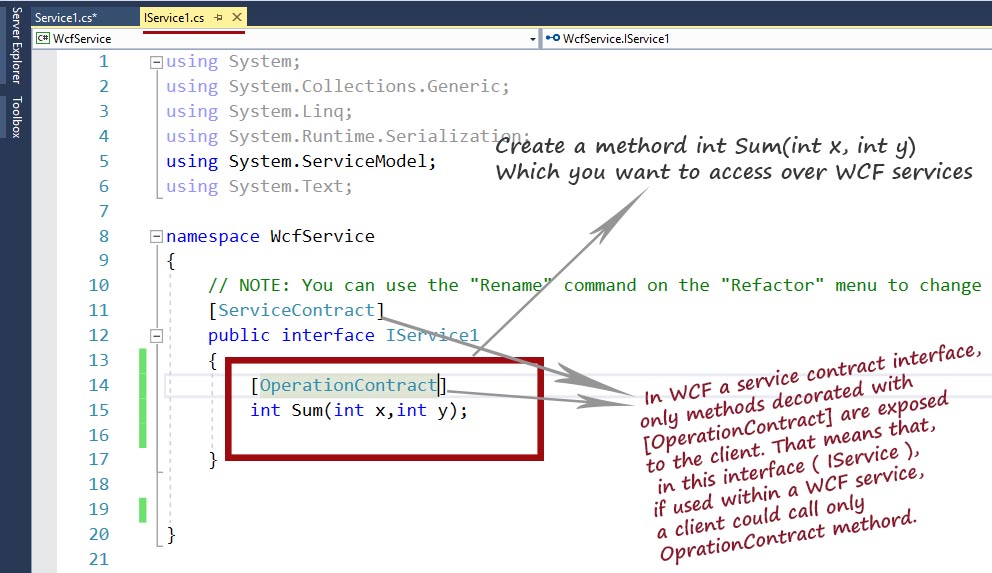Click the C# project icon beside WcfService
992x573 pixels.
coord(43,39)
